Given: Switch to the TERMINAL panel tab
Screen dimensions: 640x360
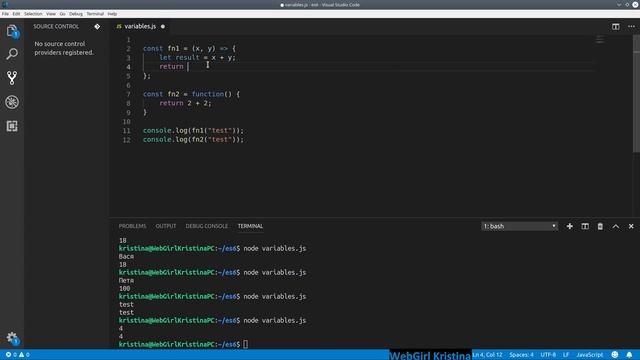Looking at the screenshot, I should [250, 226].
